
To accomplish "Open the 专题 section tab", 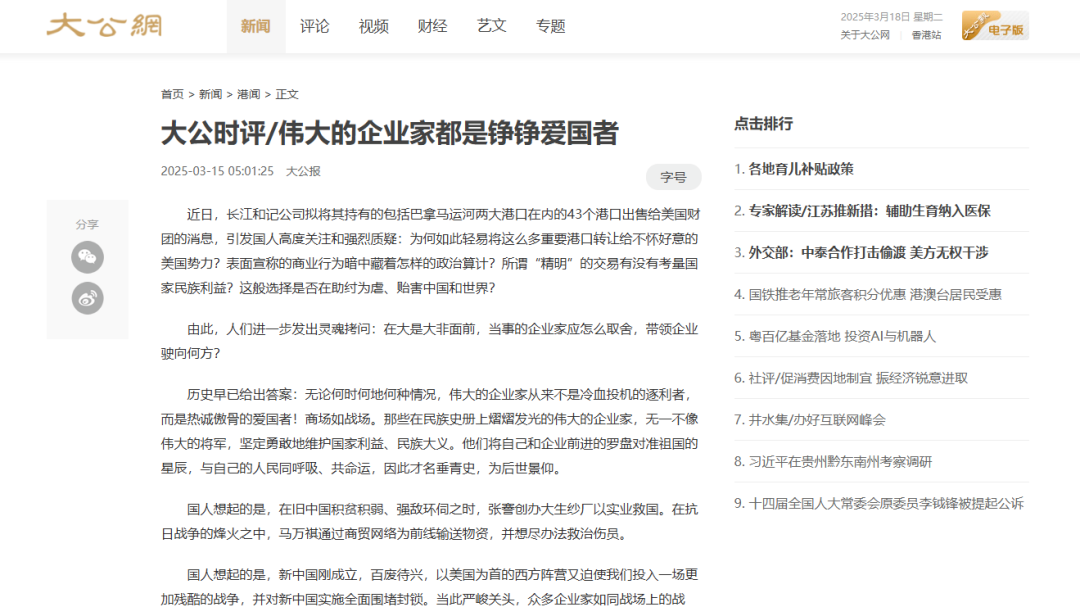I will click(551, 27).
